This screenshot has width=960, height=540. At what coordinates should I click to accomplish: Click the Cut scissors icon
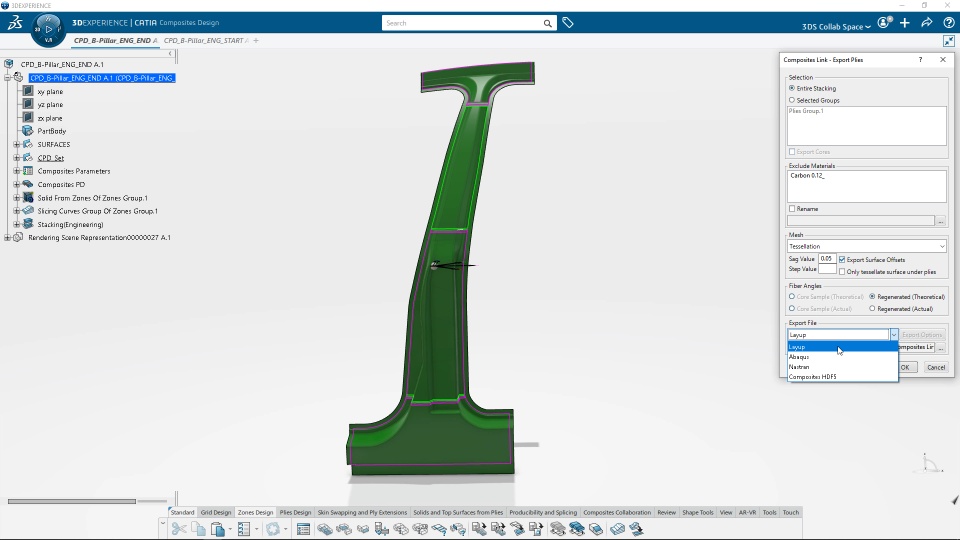179,528
